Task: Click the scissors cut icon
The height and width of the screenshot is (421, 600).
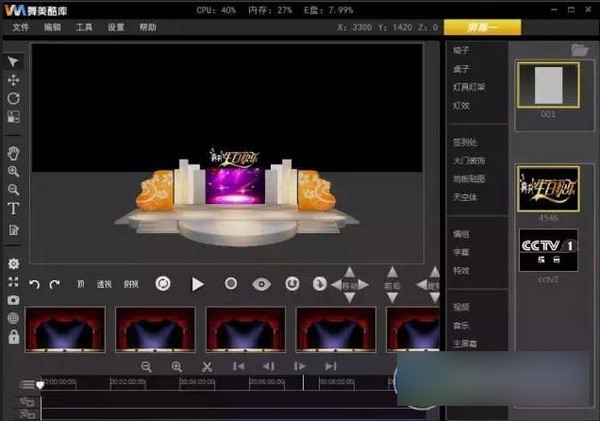Action: [x=207, y=367]
